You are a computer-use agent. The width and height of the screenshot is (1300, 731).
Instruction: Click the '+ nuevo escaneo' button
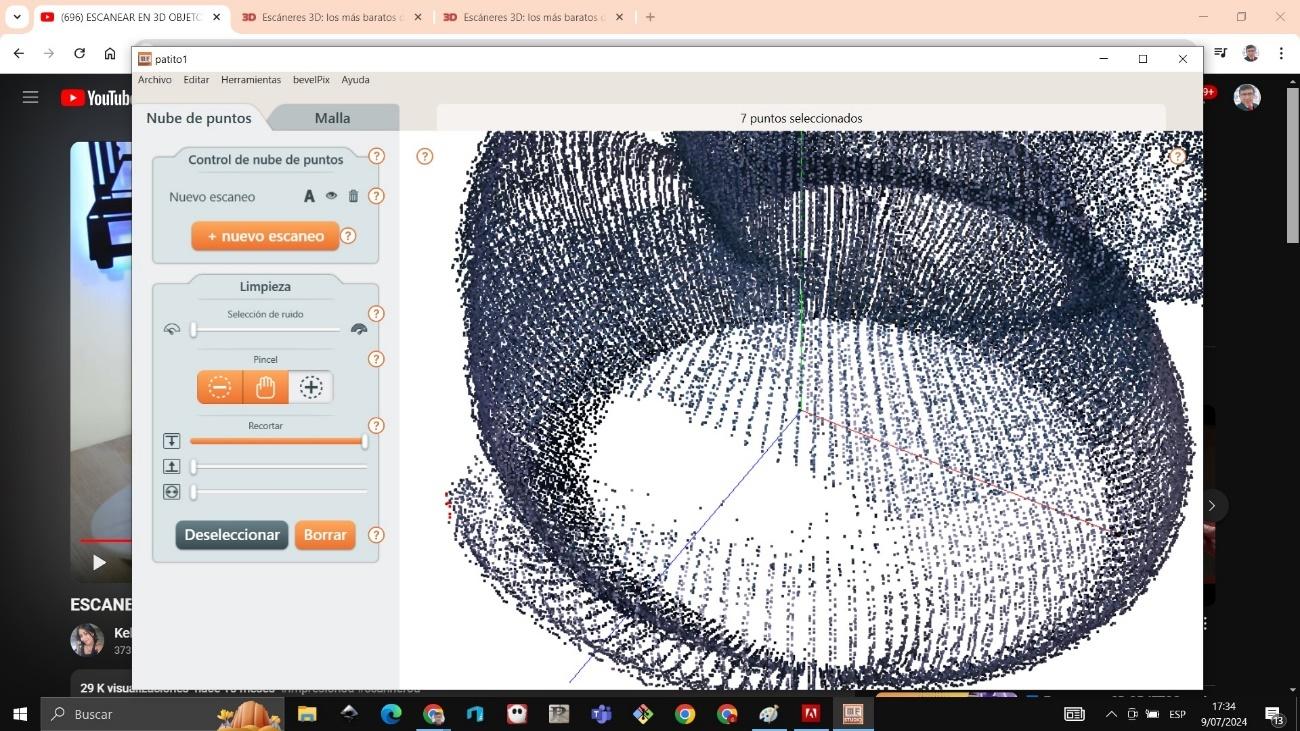pyautogui.click(x=265, y=236)
